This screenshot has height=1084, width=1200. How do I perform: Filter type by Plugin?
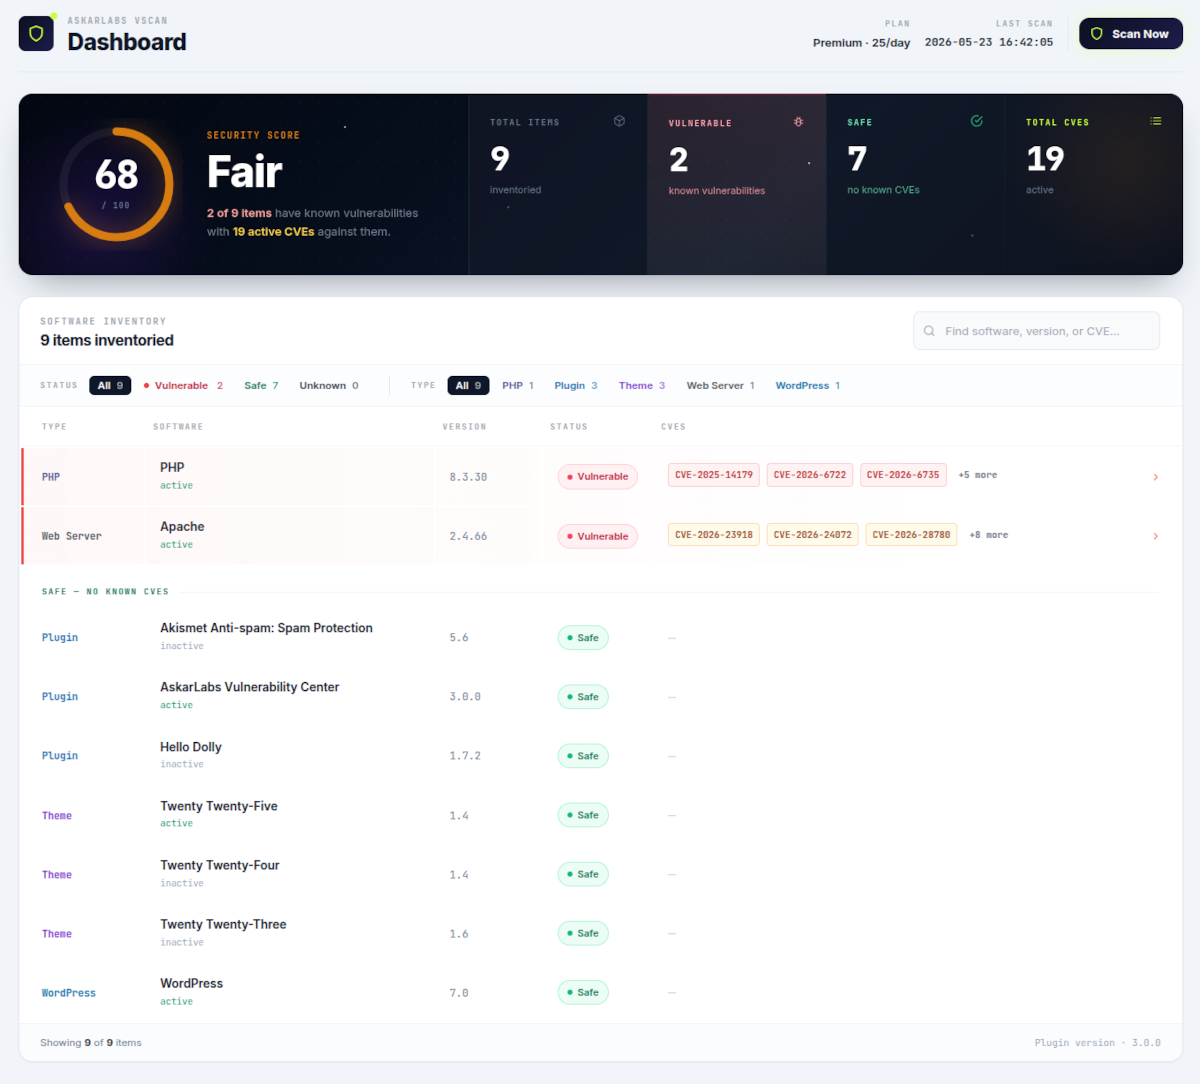tap(576, 386)
